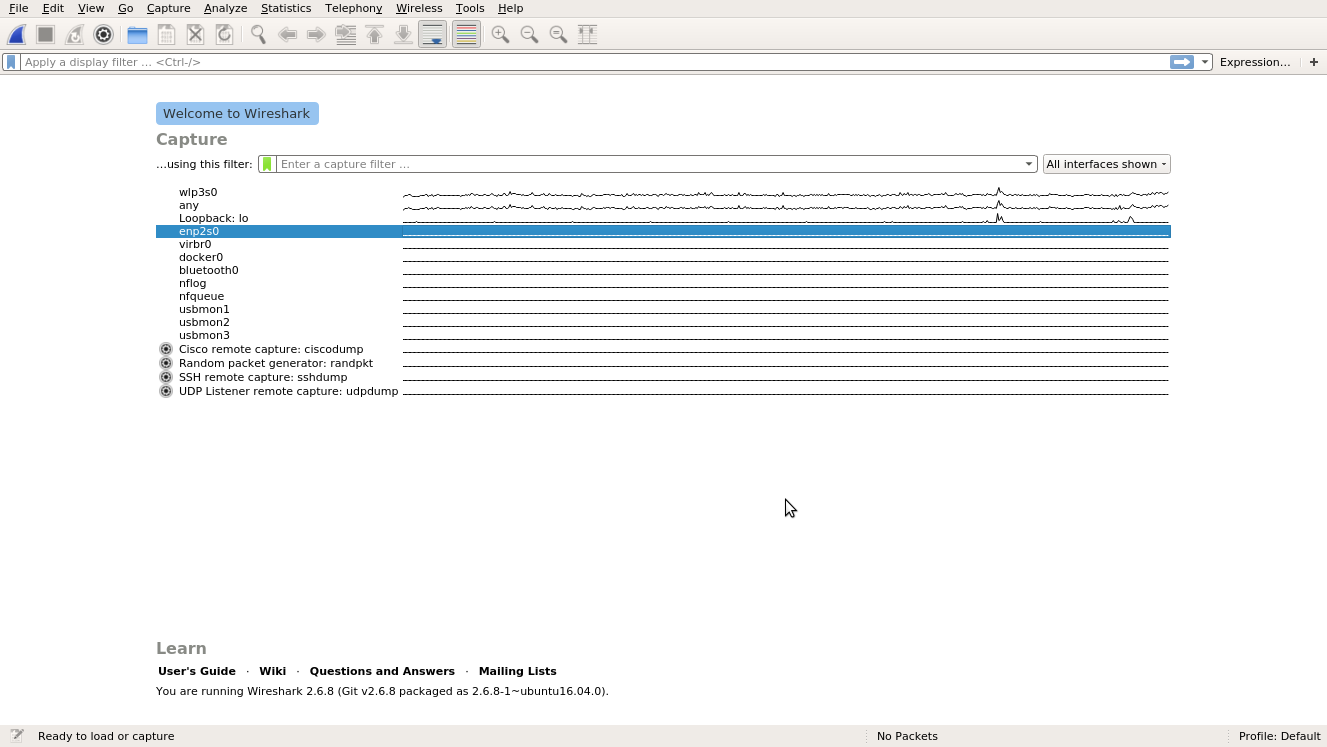Stop the running capture
Screen dimensions: 1327x747
click(45, 35)
